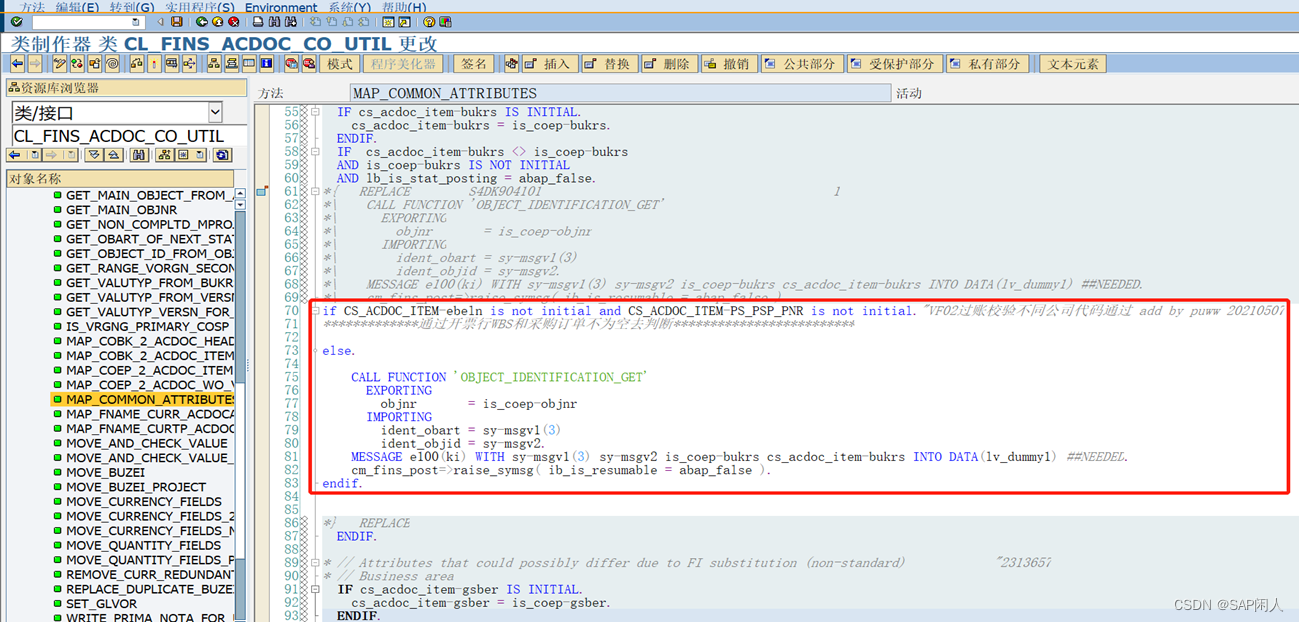Collapse the IF block at line 70

click(x=315, y=311)
